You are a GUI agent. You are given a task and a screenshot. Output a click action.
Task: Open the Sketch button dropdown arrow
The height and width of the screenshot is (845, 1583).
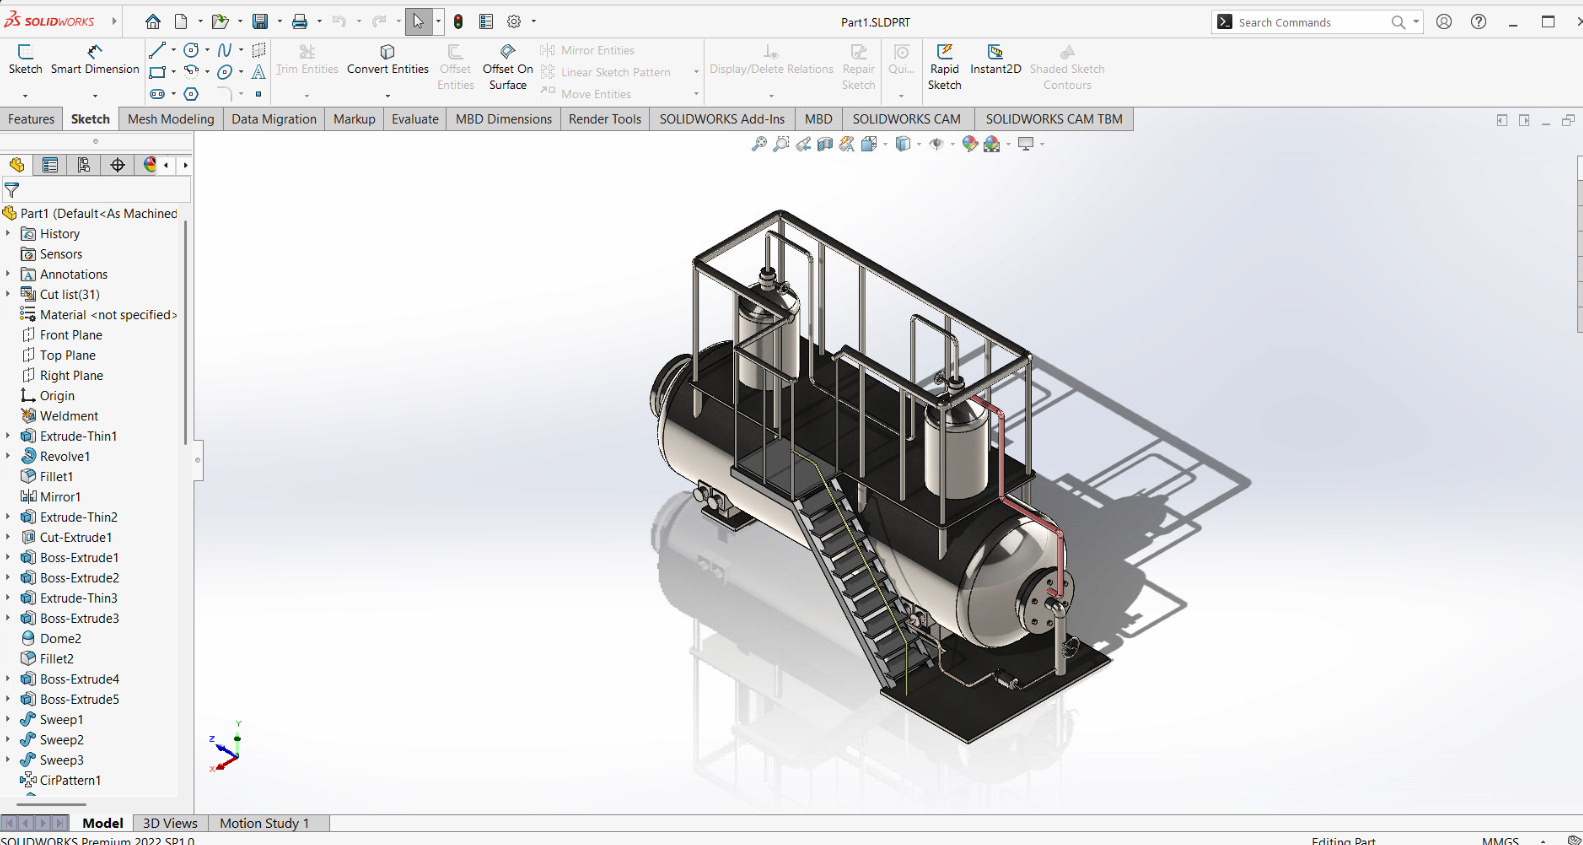(x=25, y=96)
